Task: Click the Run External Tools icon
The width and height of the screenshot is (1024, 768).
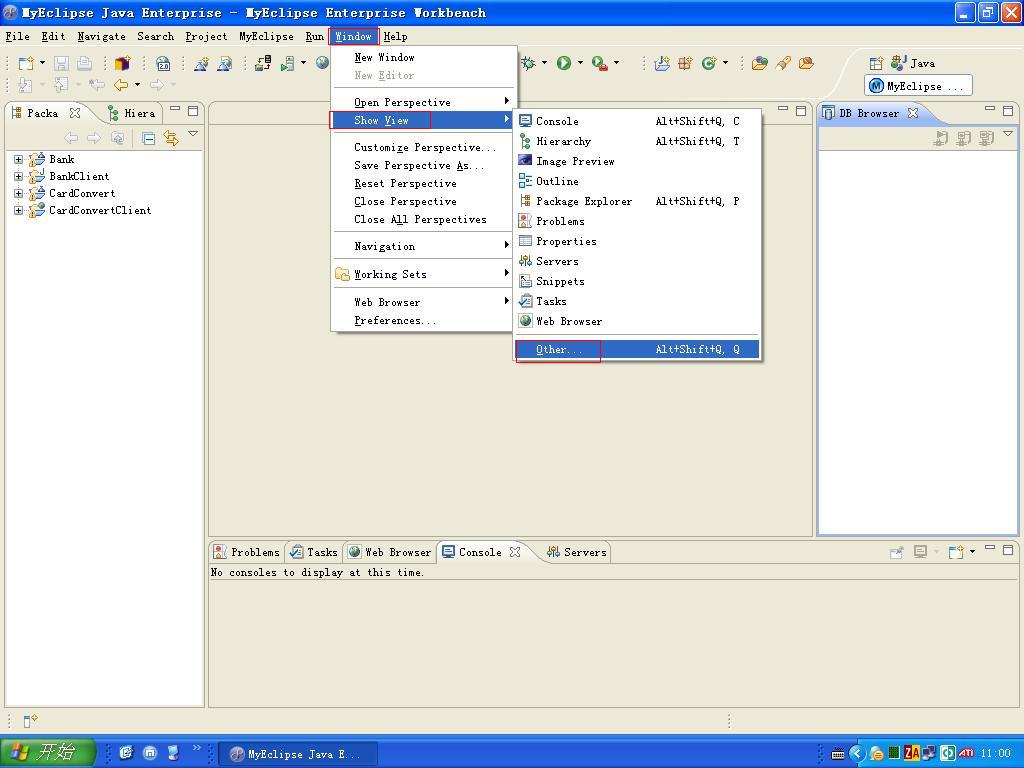Action: [600, 63]
